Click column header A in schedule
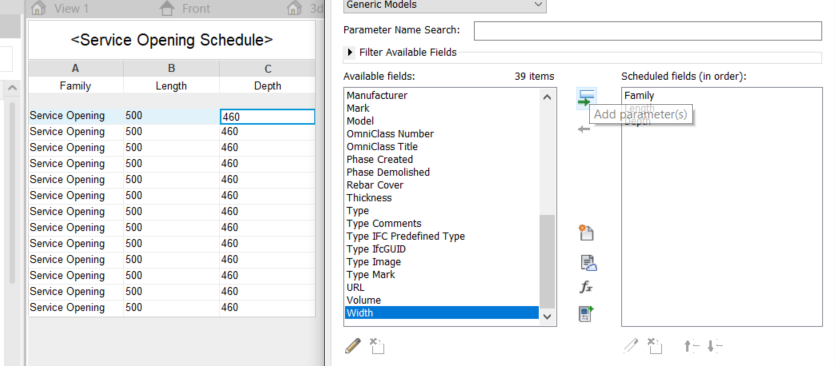 [x=76, y=69]
